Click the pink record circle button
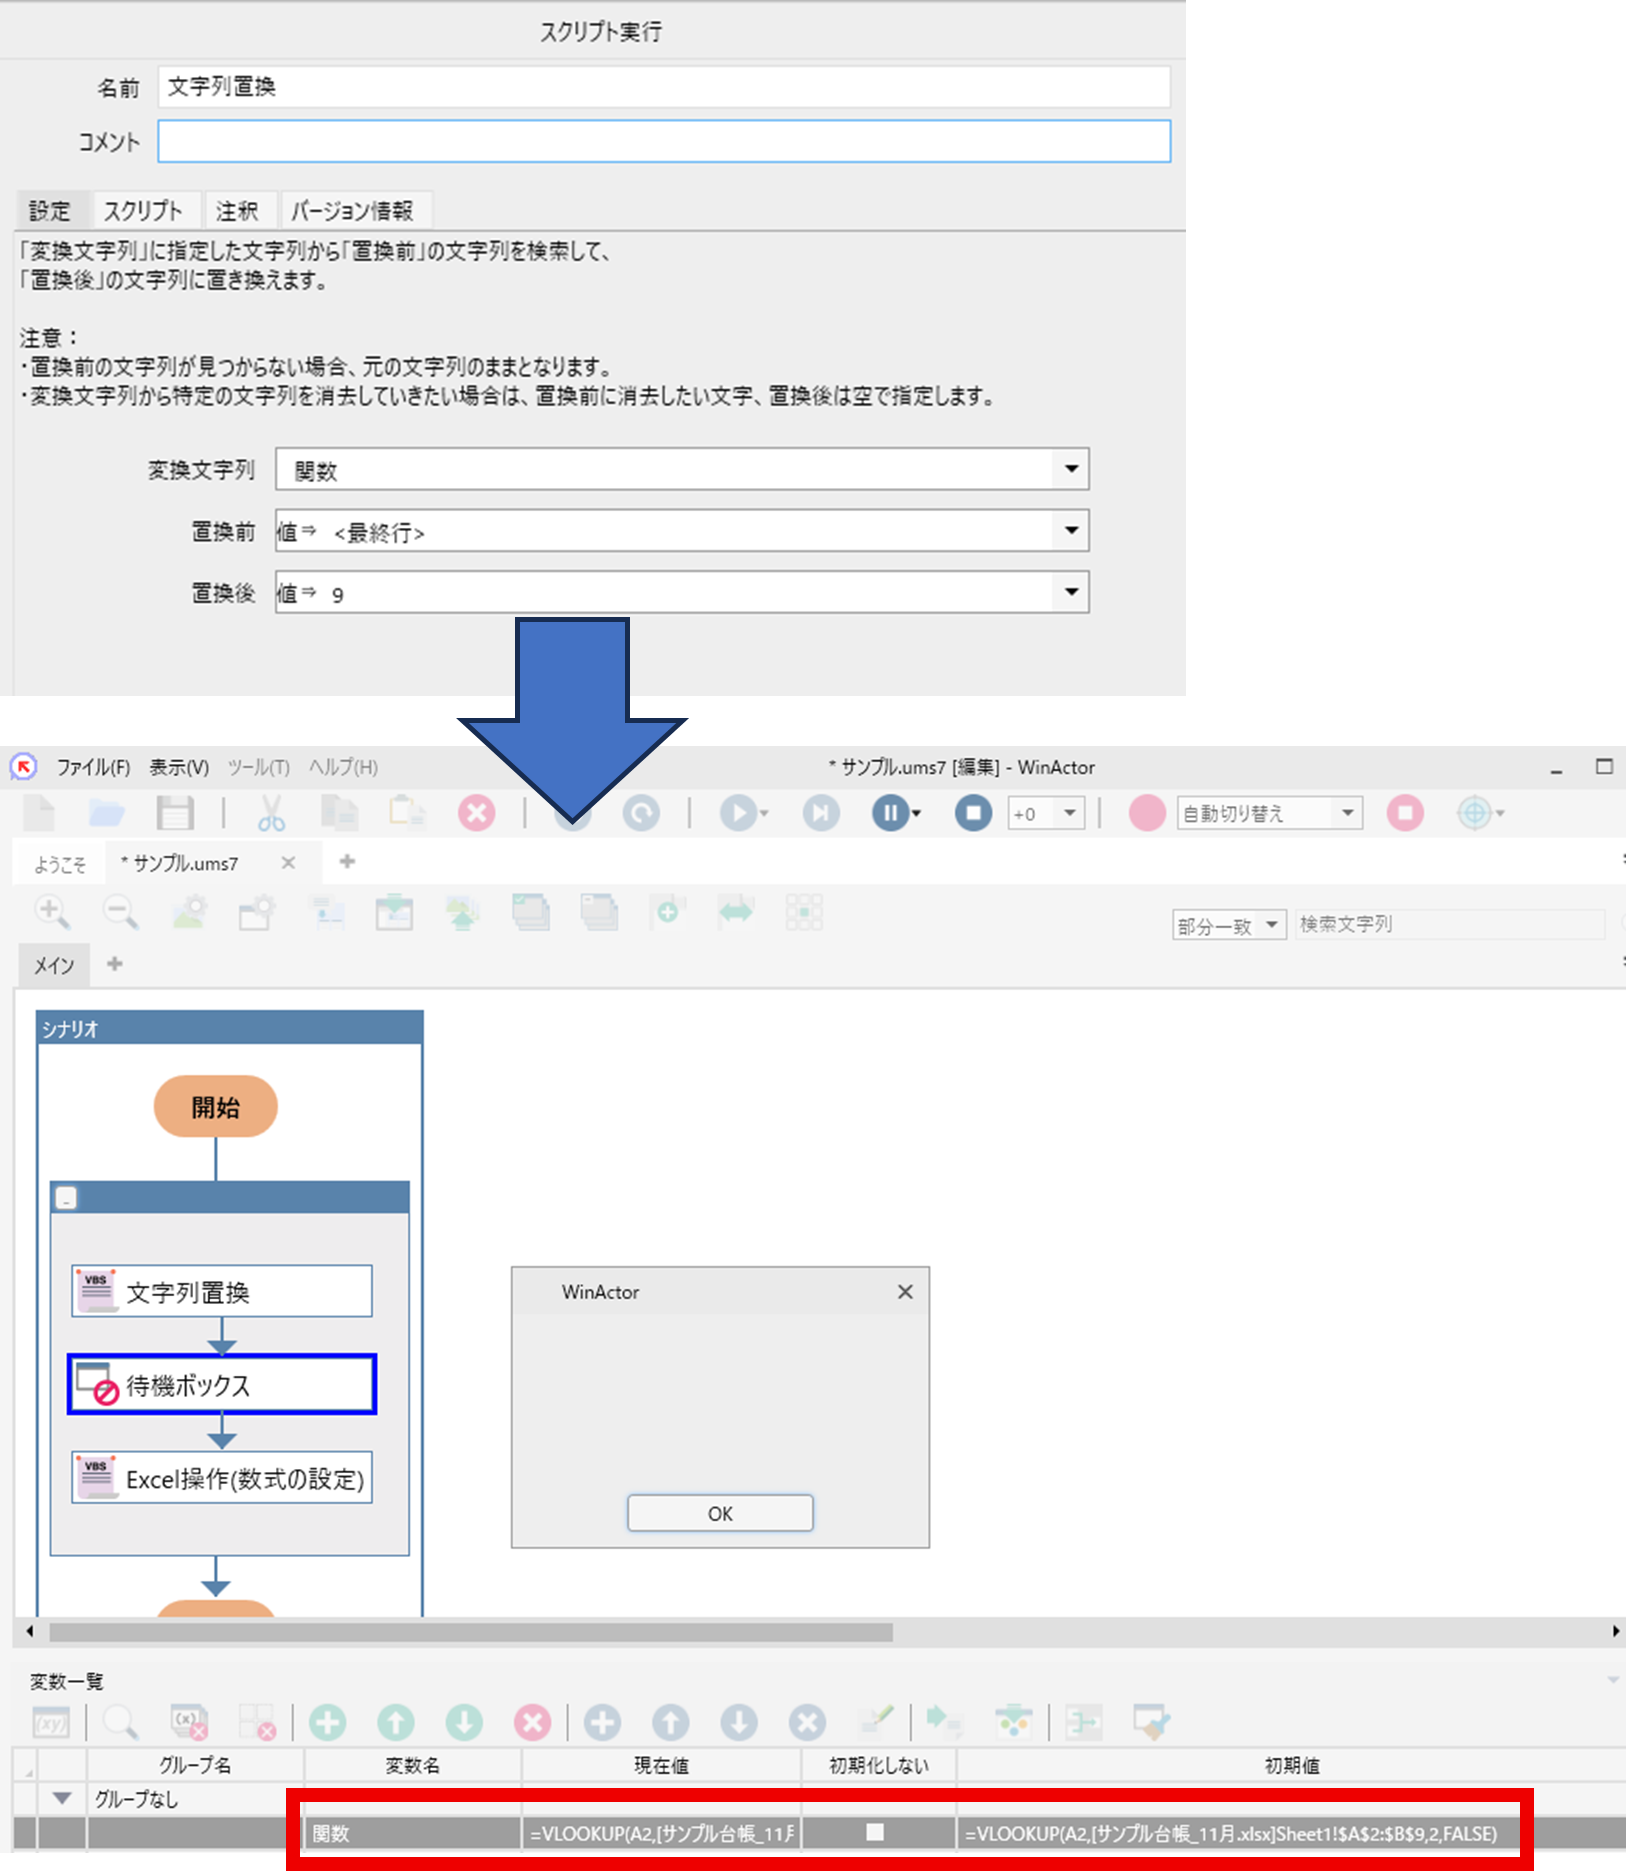 click(1147, 813)
